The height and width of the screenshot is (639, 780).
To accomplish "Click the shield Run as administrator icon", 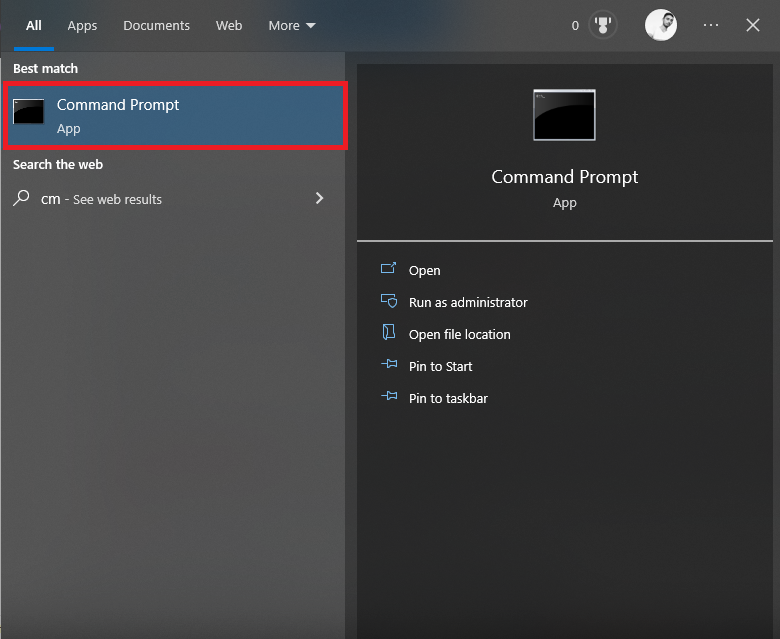I will coord(389,301).
